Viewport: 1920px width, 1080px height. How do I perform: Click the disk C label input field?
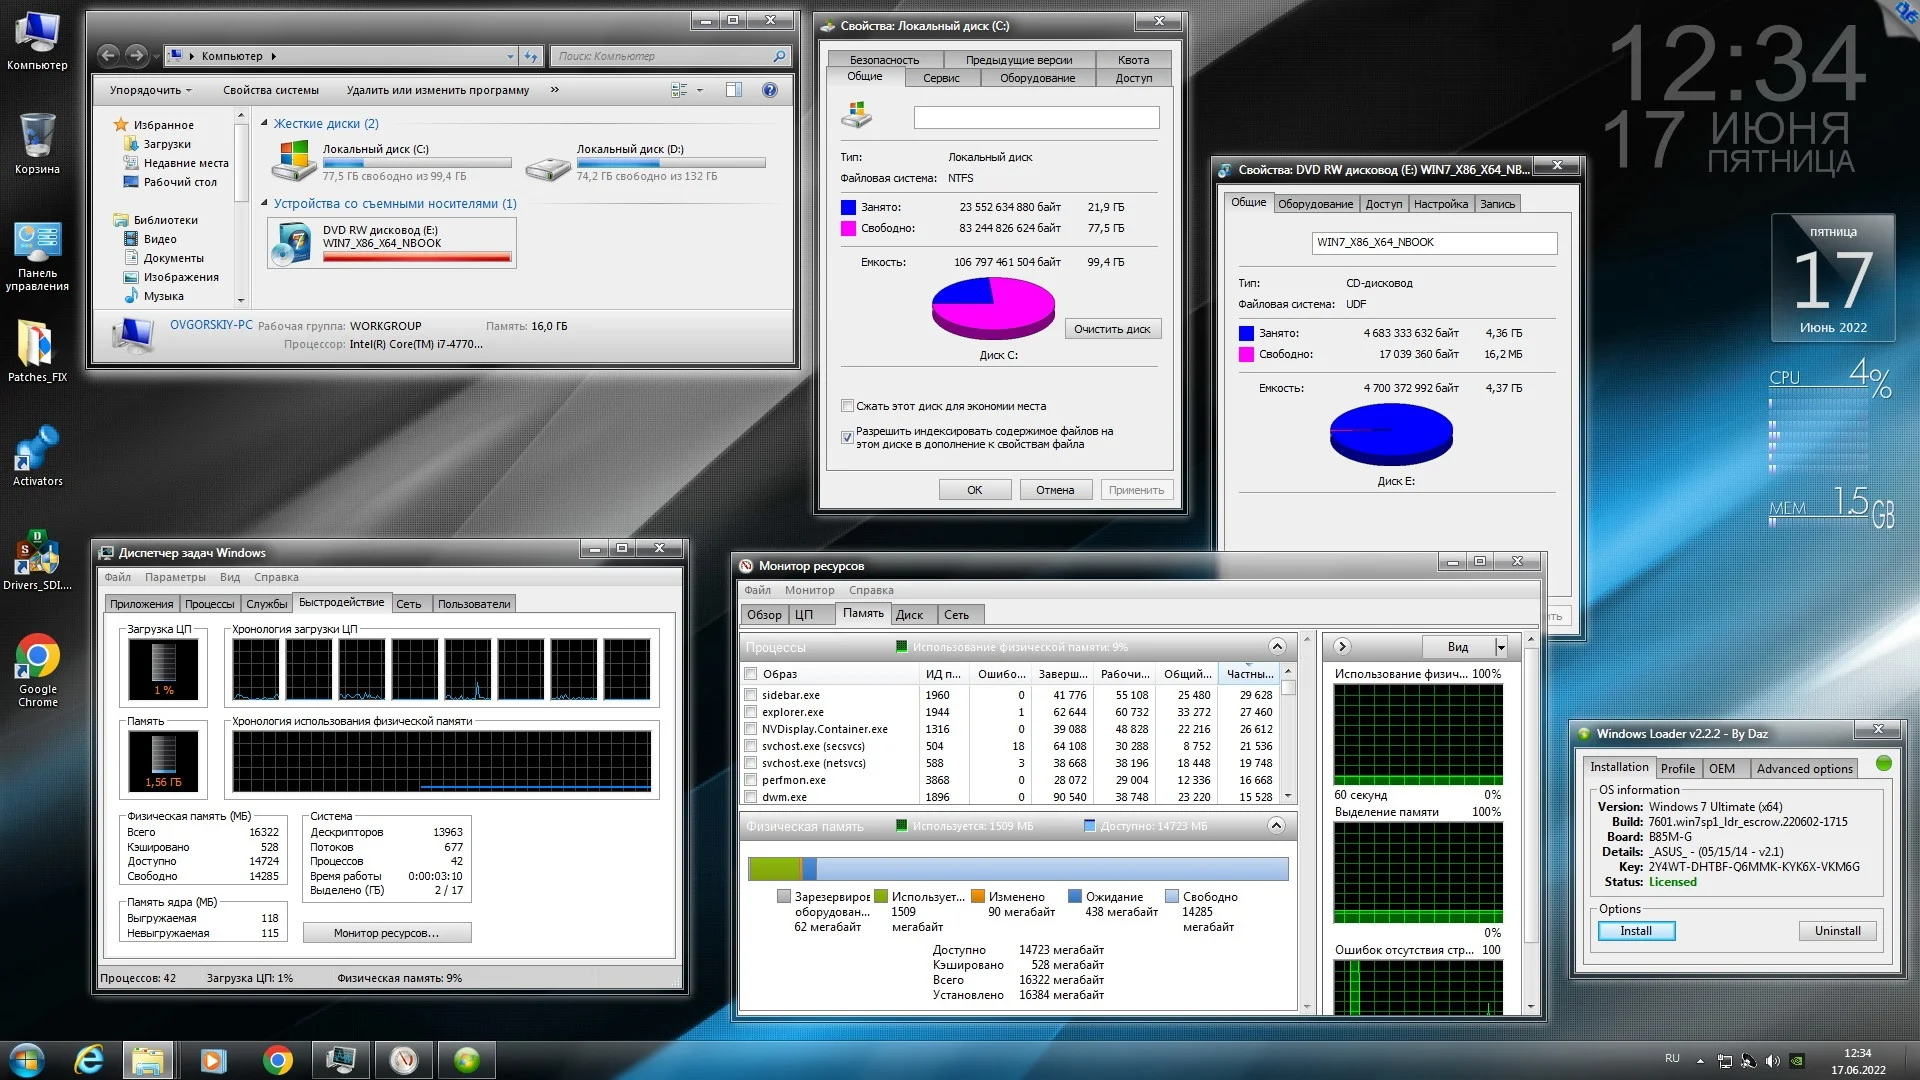point(1036,118)
